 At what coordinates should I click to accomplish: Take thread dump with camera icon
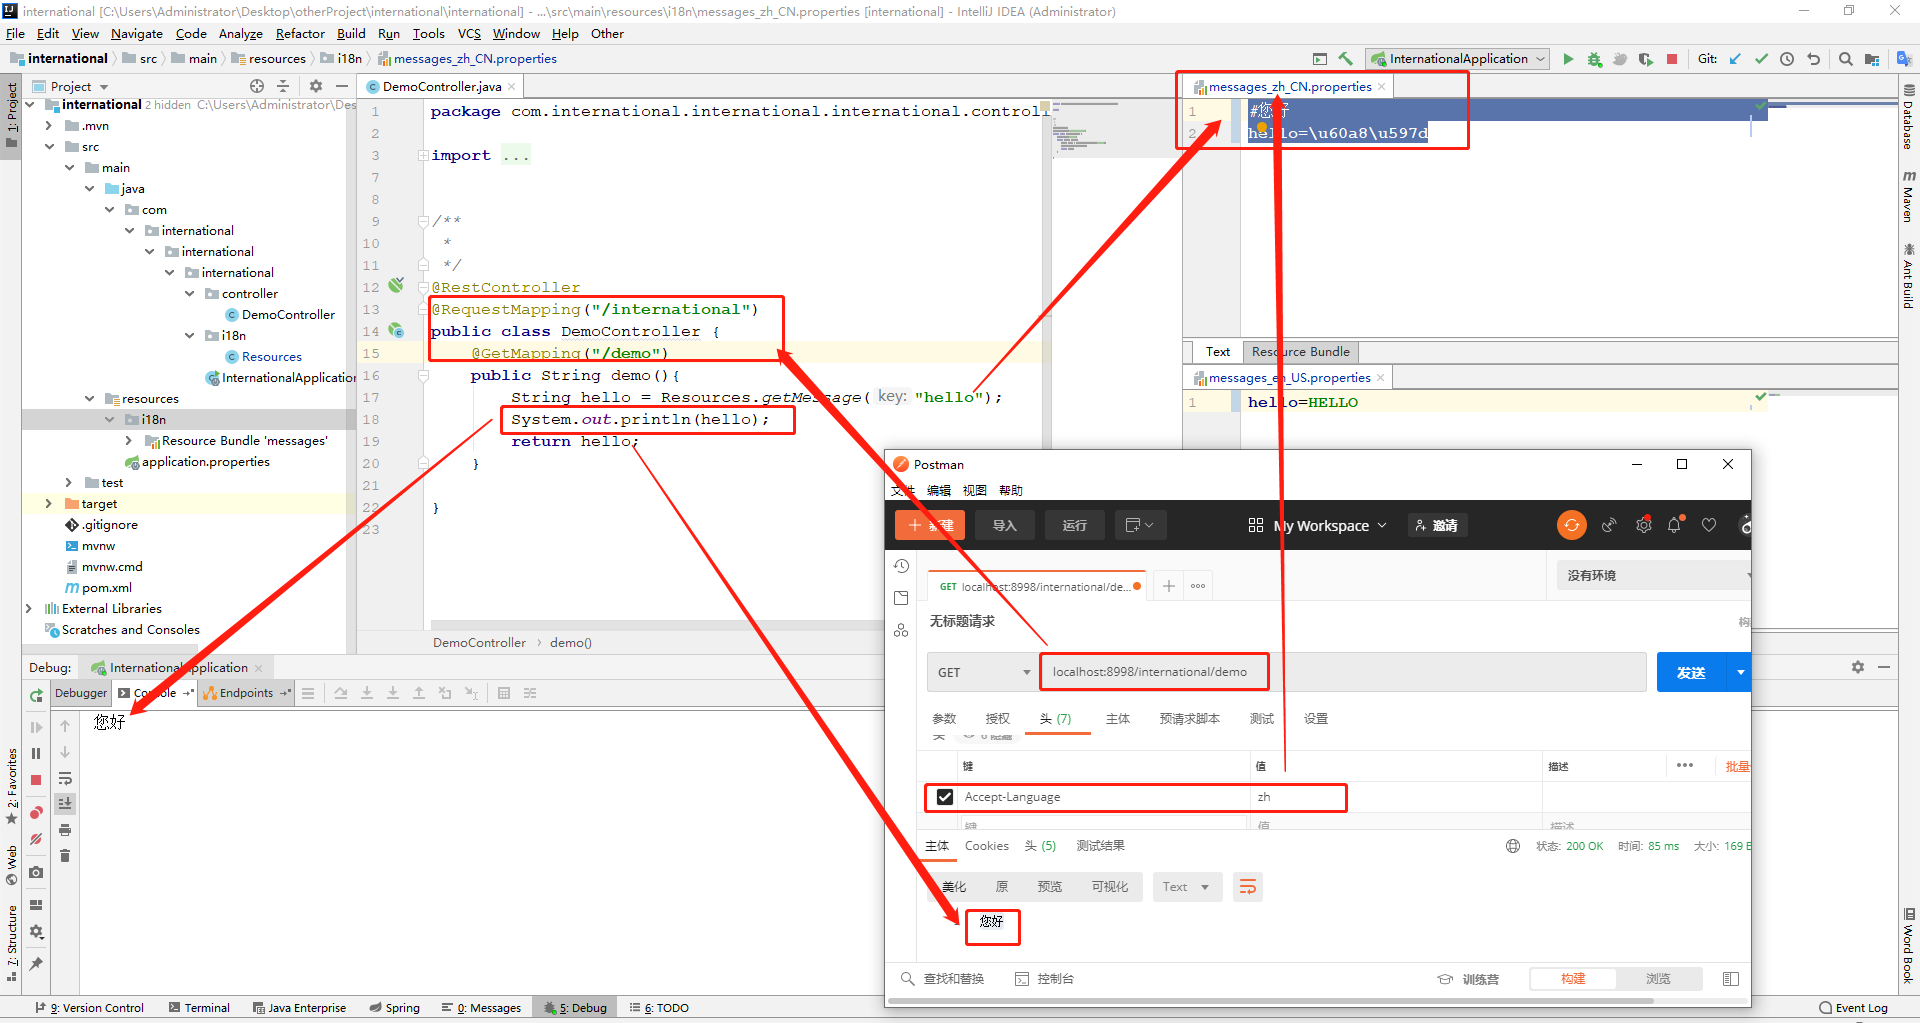coord(36,872)
